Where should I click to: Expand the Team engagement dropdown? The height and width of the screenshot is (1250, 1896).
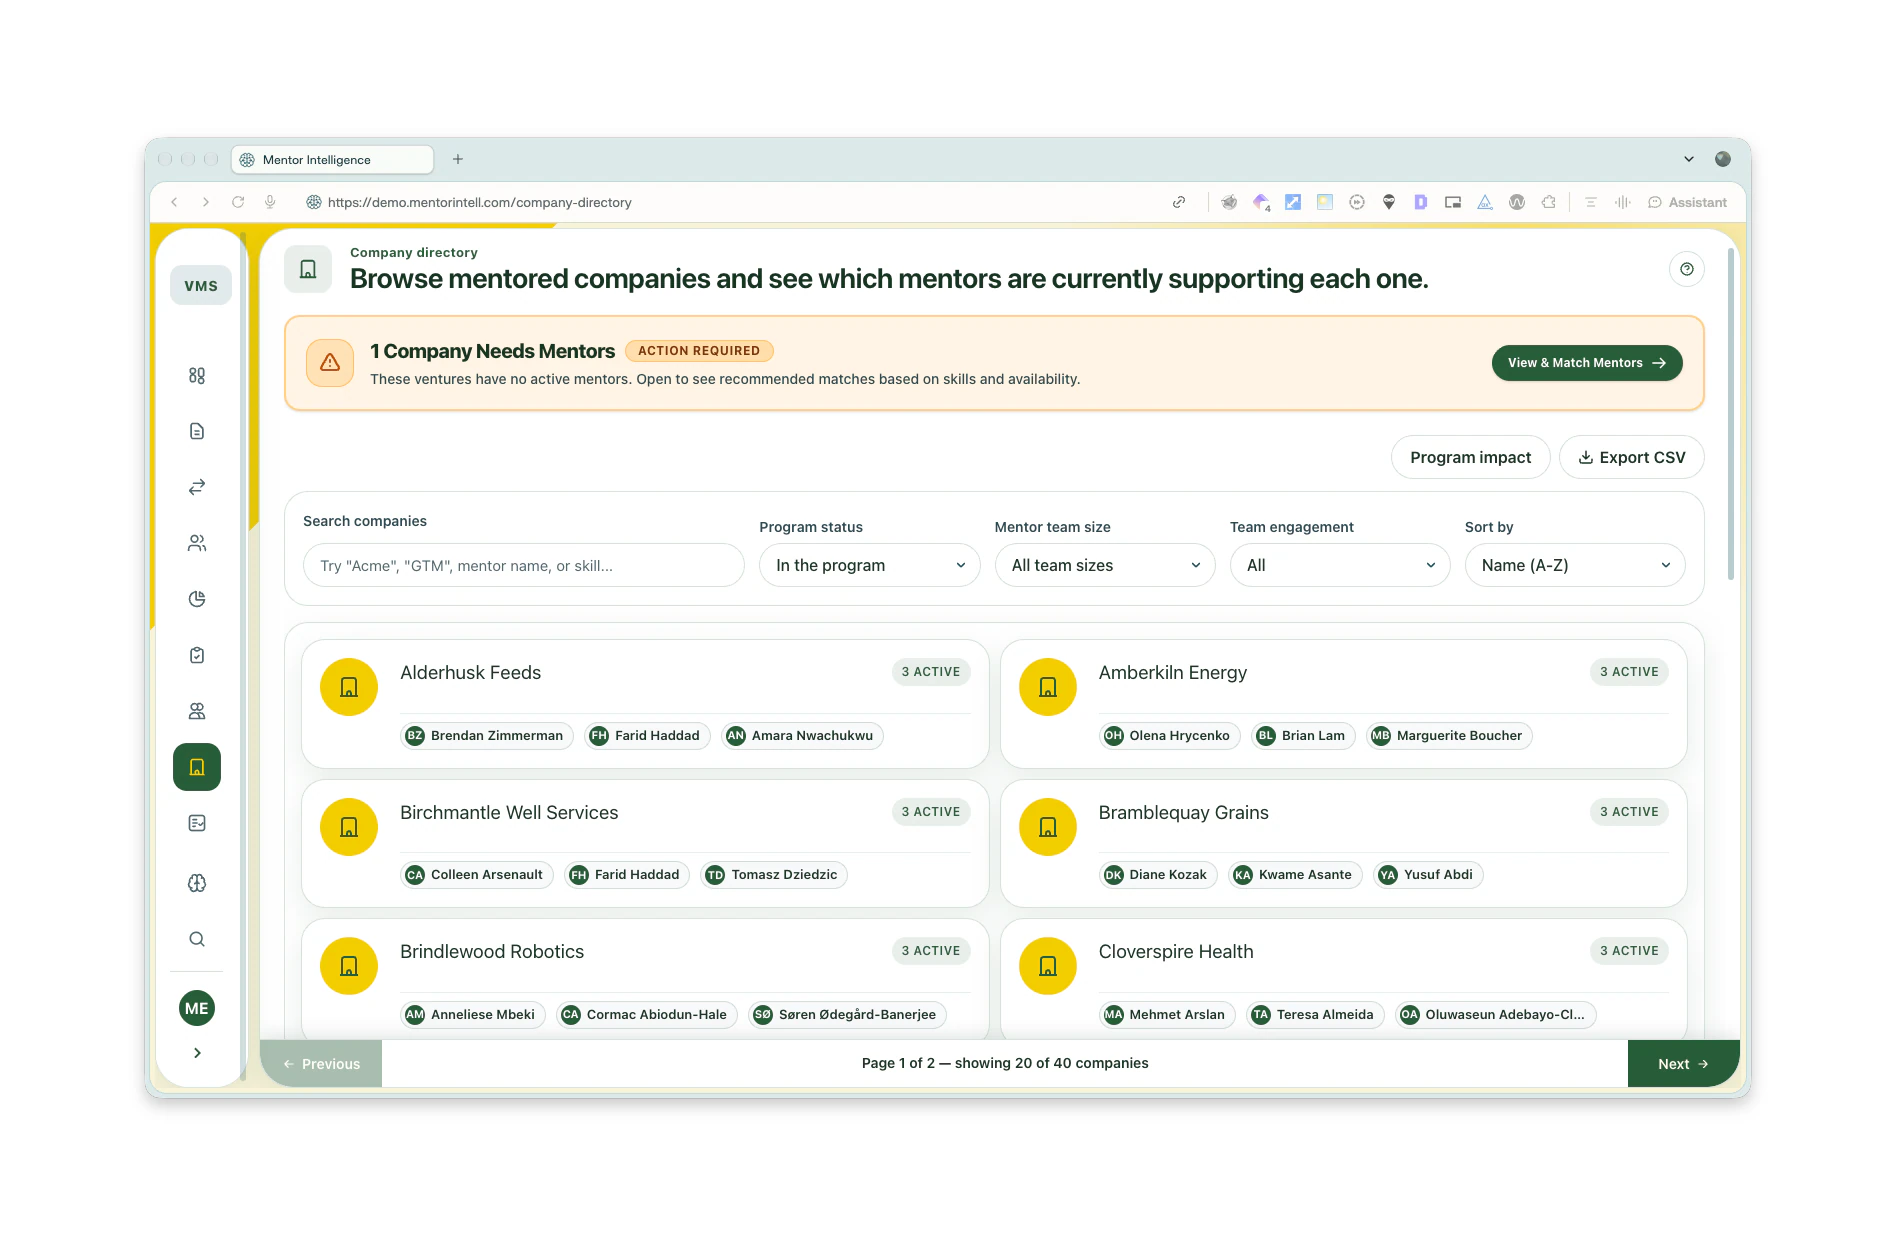click(1340, 565)
